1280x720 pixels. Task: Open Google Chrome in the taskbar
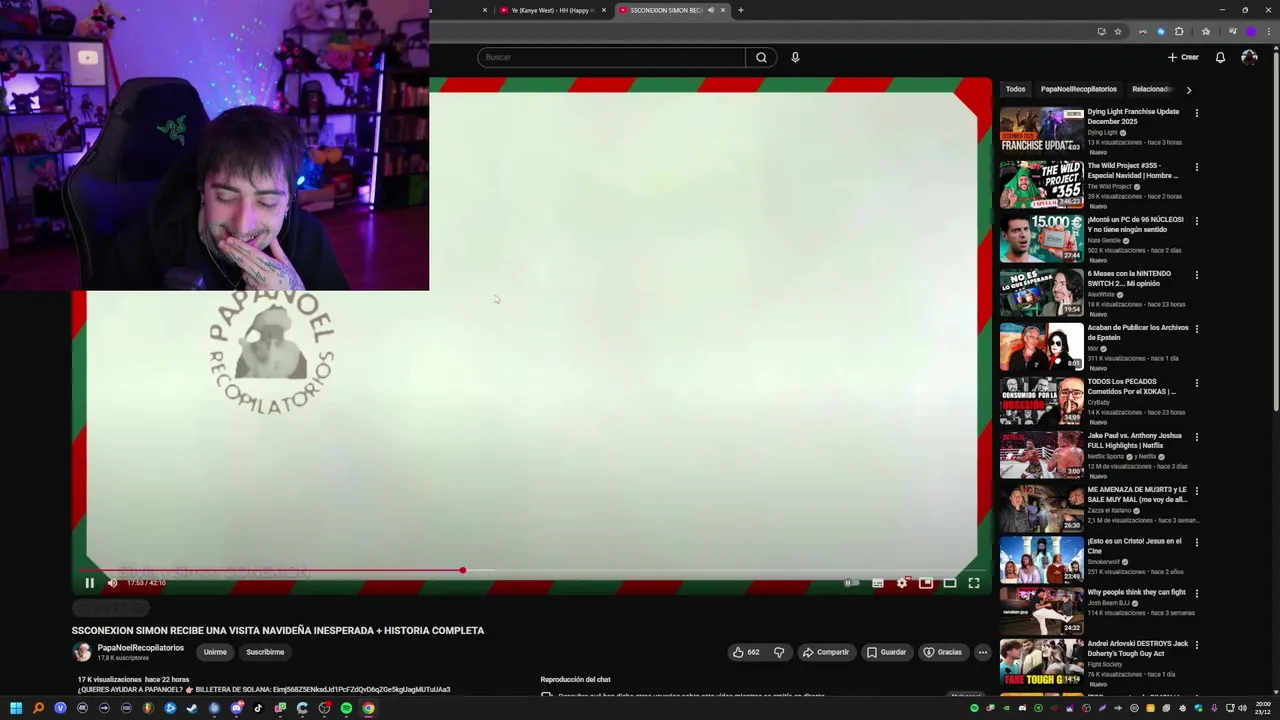click(x=368, y=708)
